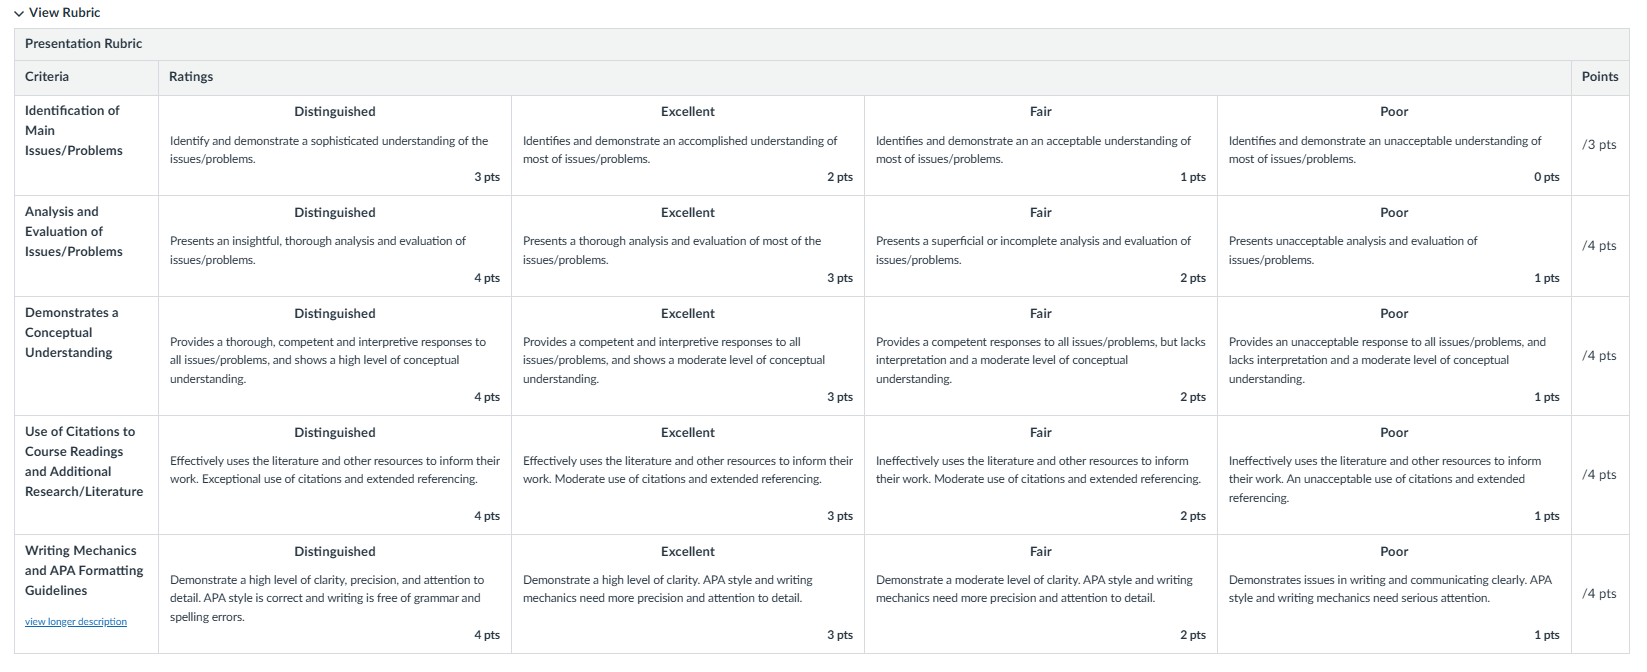Select Poor for Use of Citations criterion

(1394, 475)
